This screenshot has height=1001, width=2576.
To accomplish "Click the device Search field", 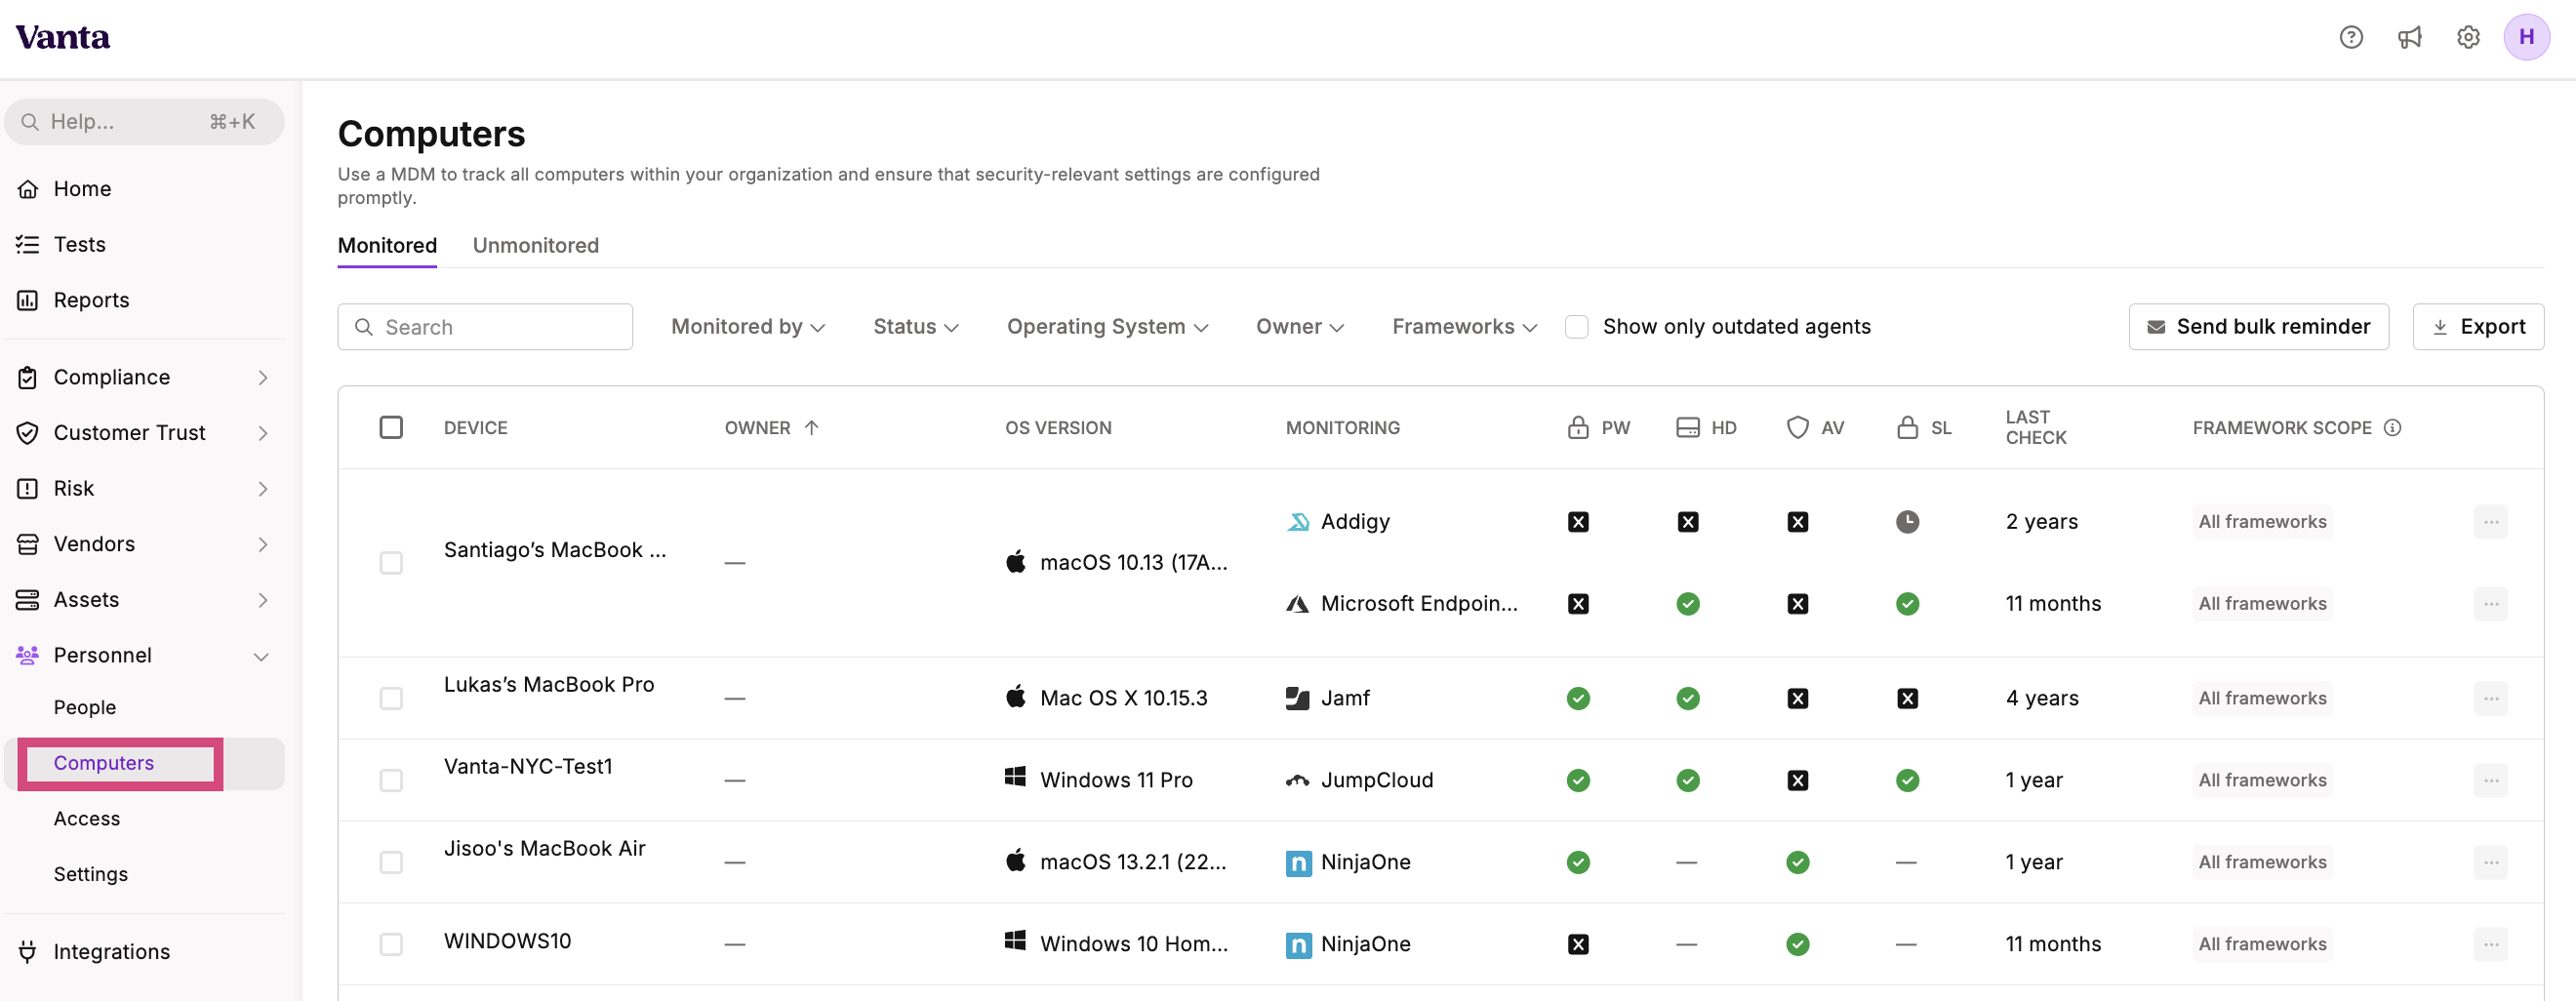I will pyautogui.click(x=485, y=327).
